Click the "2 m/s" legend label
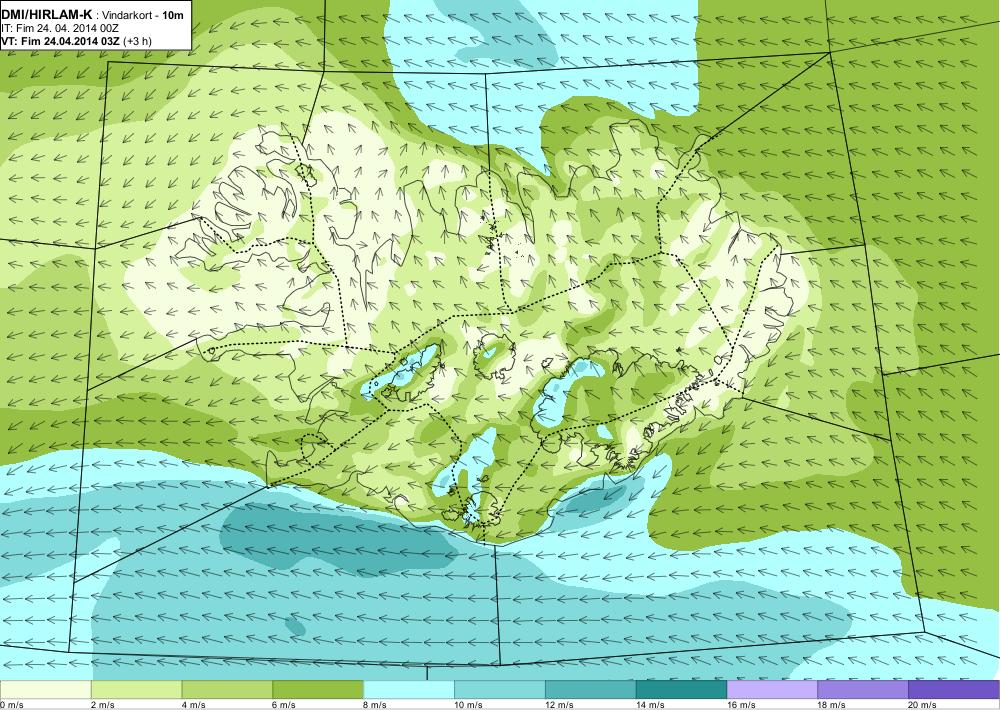 click(103, 705)
